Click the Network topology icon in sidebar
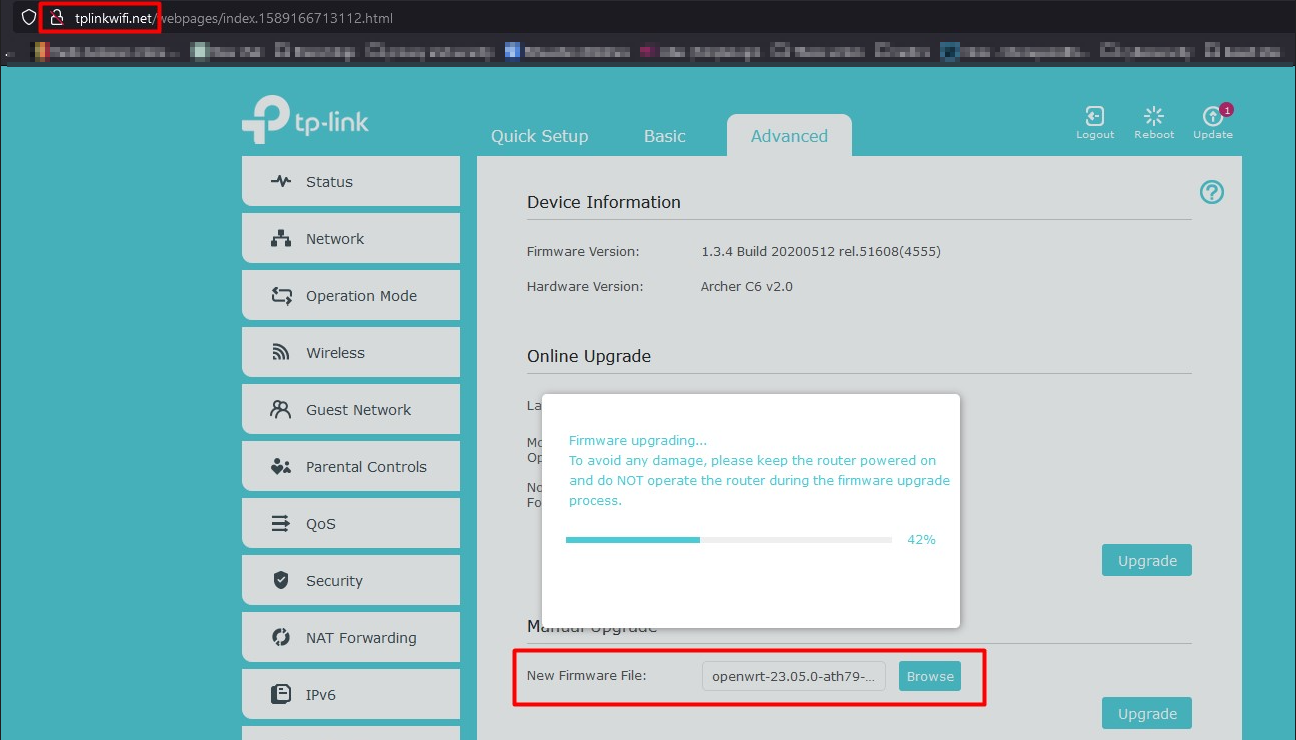Viewport: 1296px width, 740px height. 281,238
